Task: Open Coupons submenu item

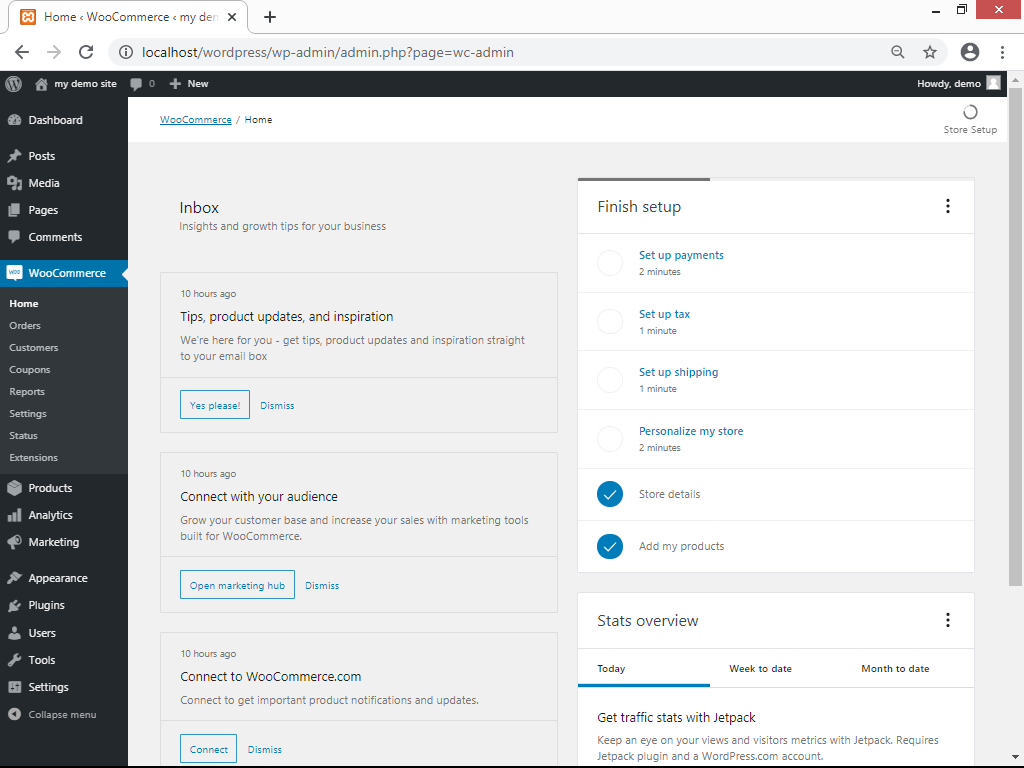Action: pos(29,370)
